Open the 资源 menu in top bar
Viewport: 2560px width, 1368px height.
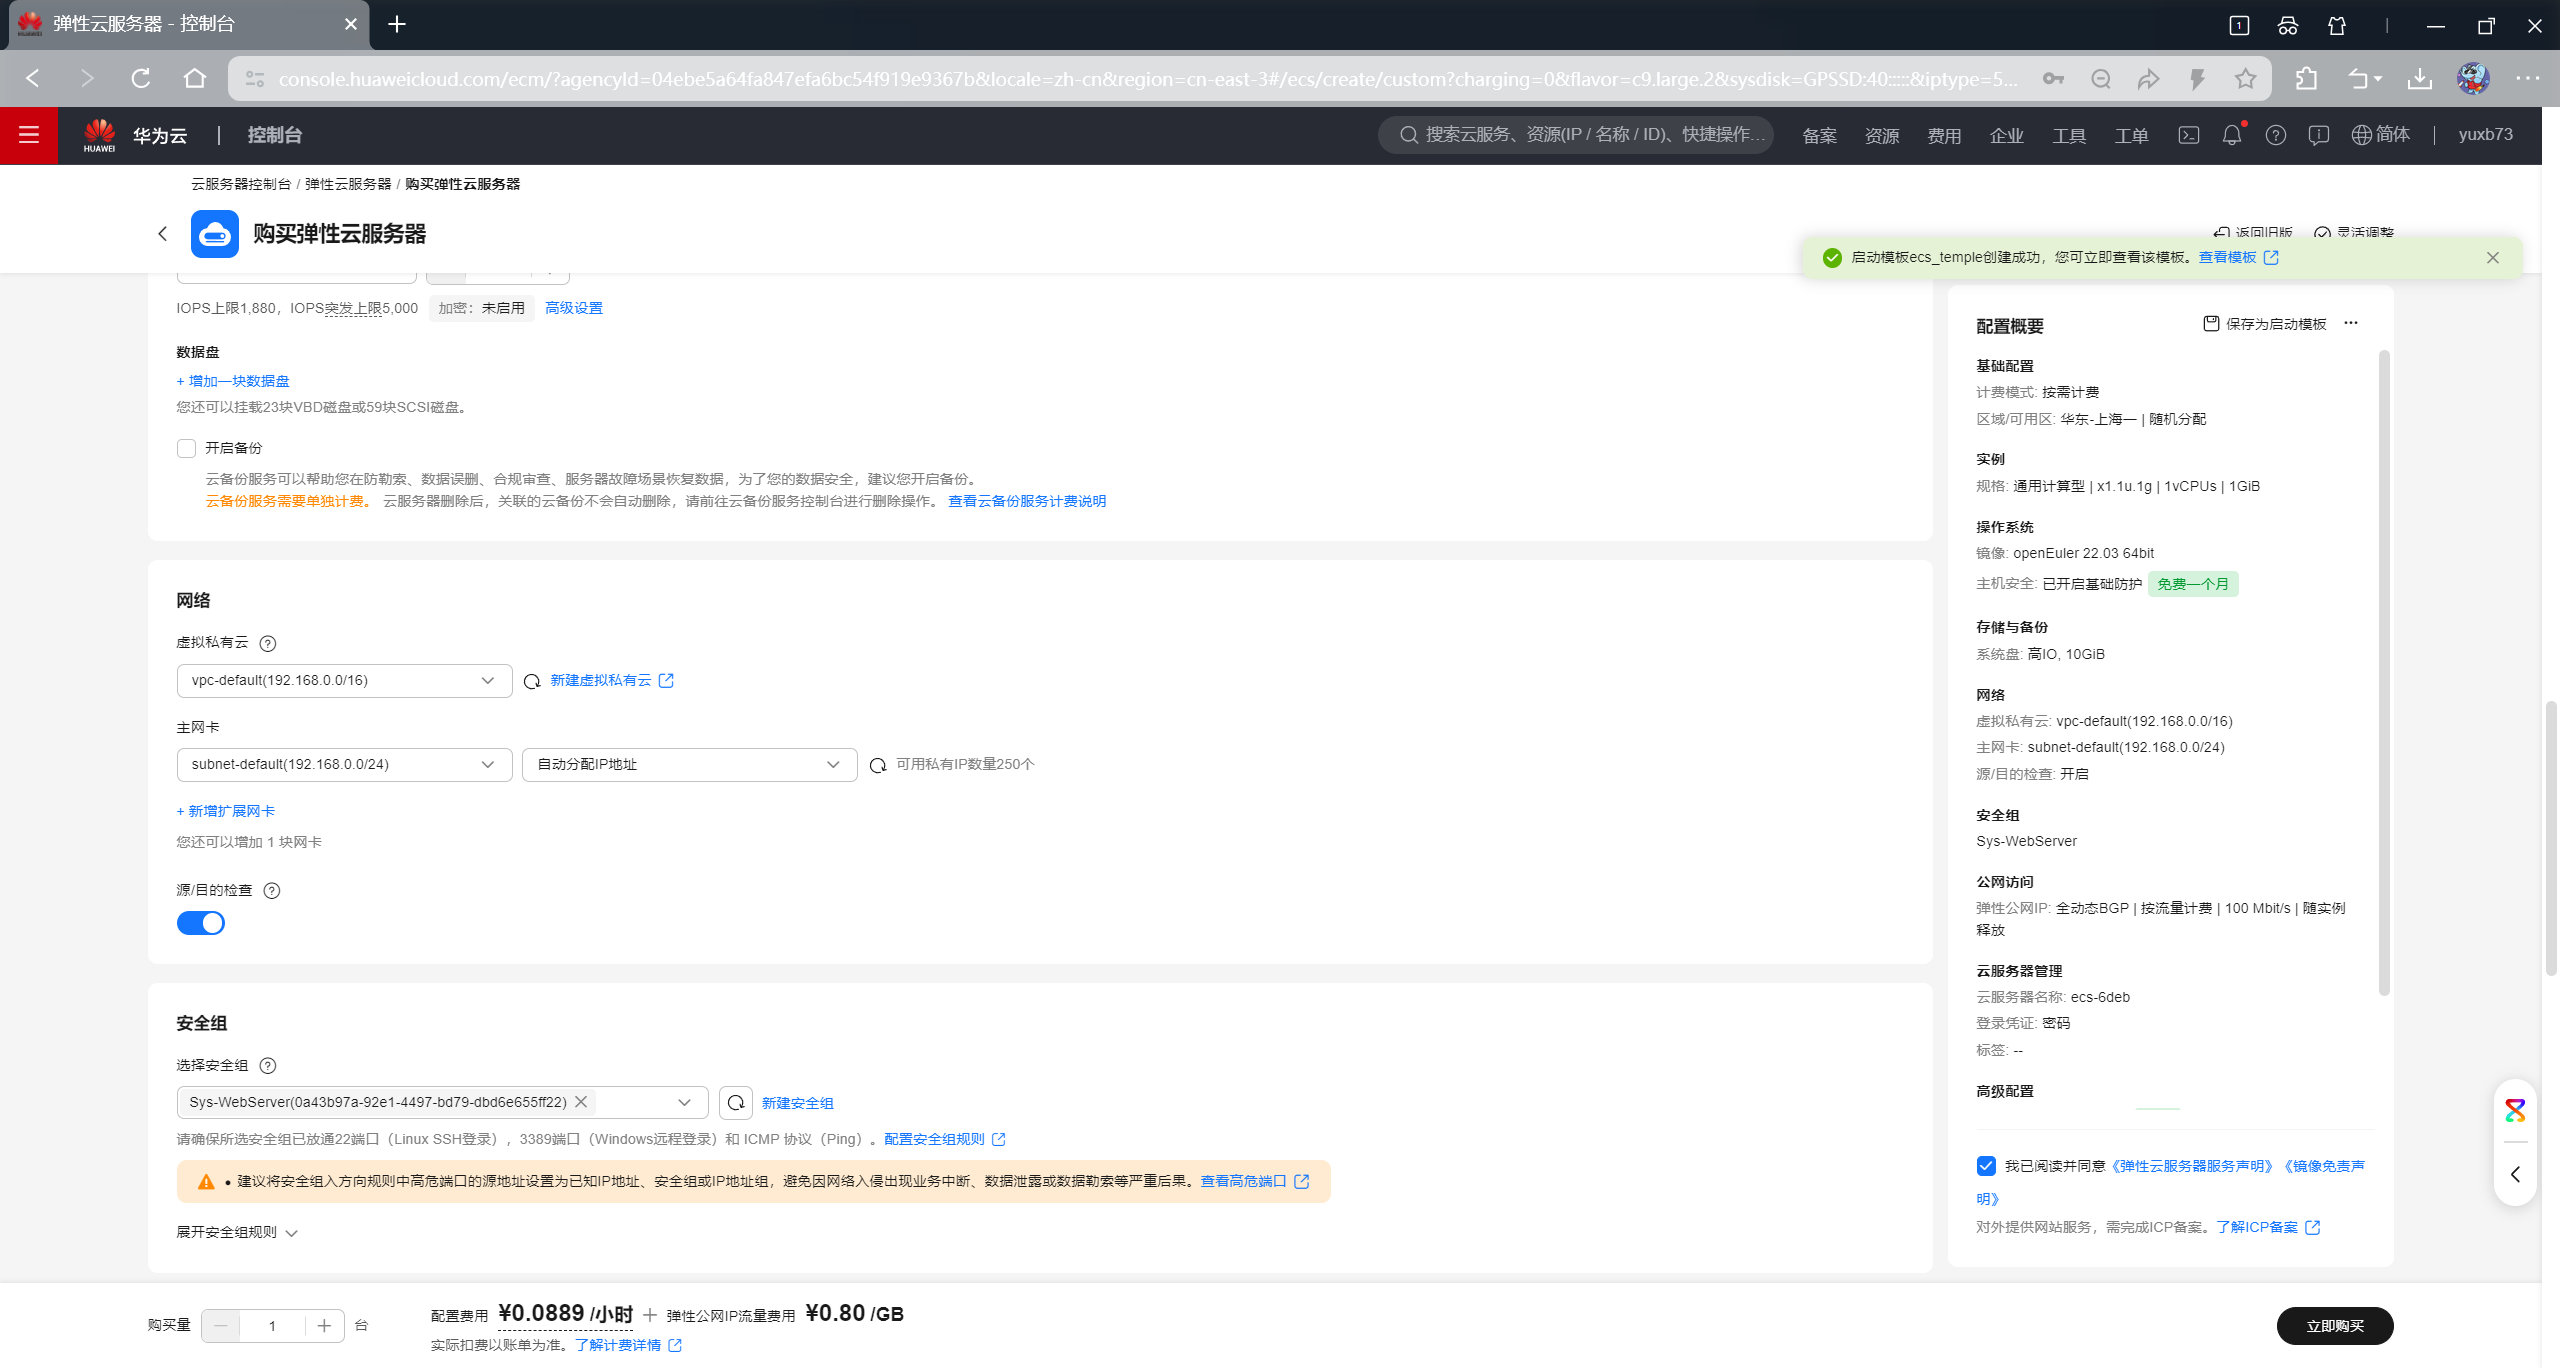pyautogui.click(x=1881, y=135)
